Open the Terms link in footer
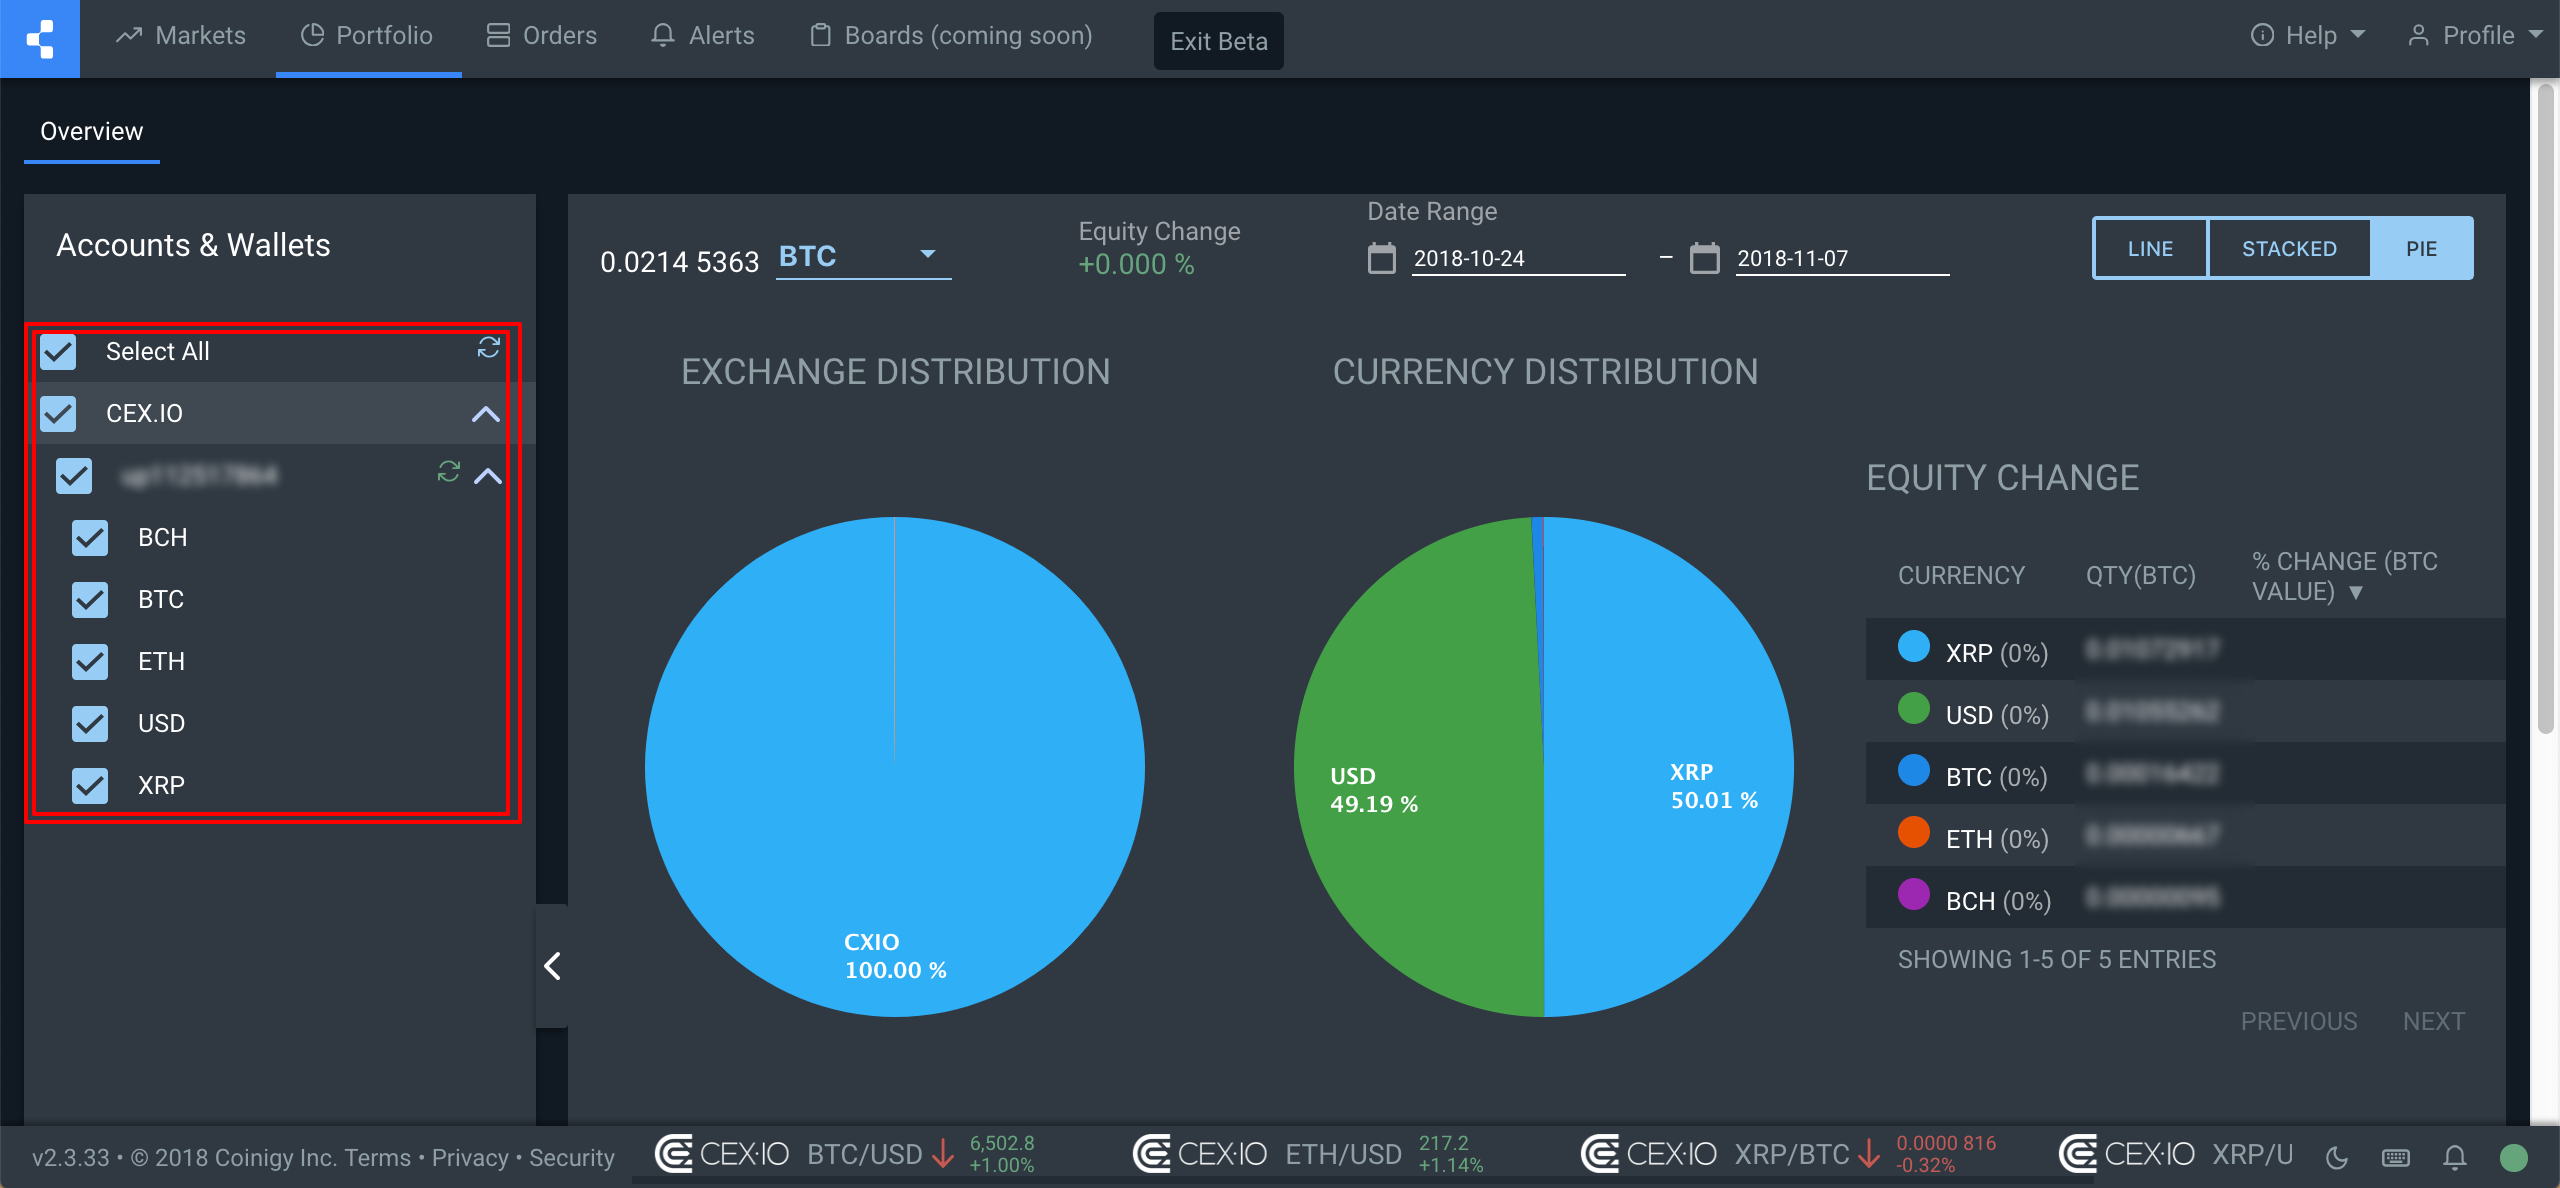Viewport: 2560px width, 1188px height. (377, 1158)
